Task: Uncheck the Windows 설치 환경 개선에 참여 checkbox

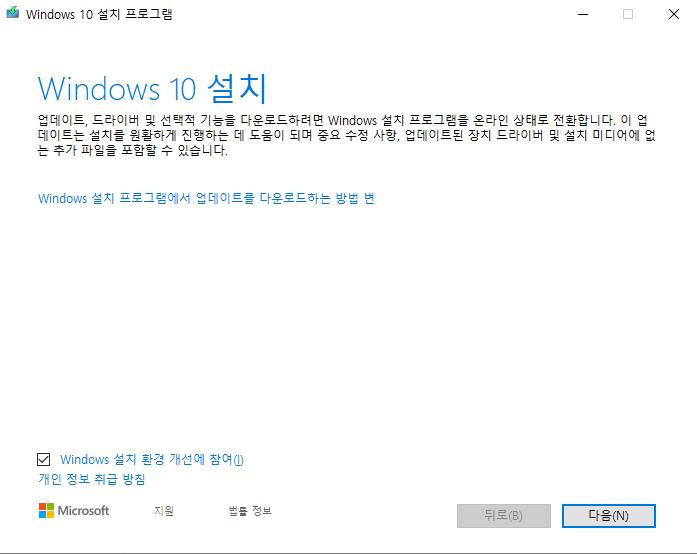Action: click(44, 459)
